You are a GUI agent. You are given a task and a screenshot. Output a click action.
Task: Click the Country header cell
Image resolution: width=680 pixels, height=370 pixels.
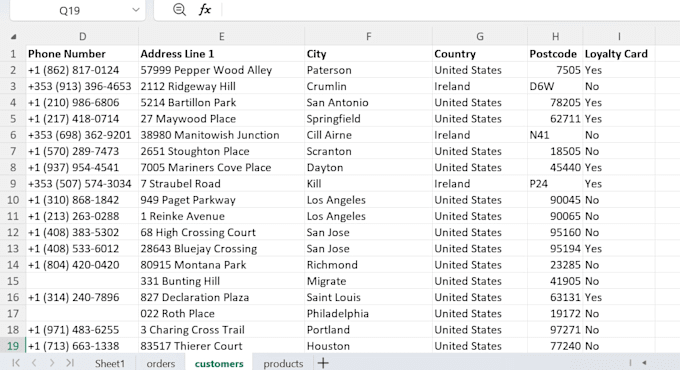click(x=480, y=54)
